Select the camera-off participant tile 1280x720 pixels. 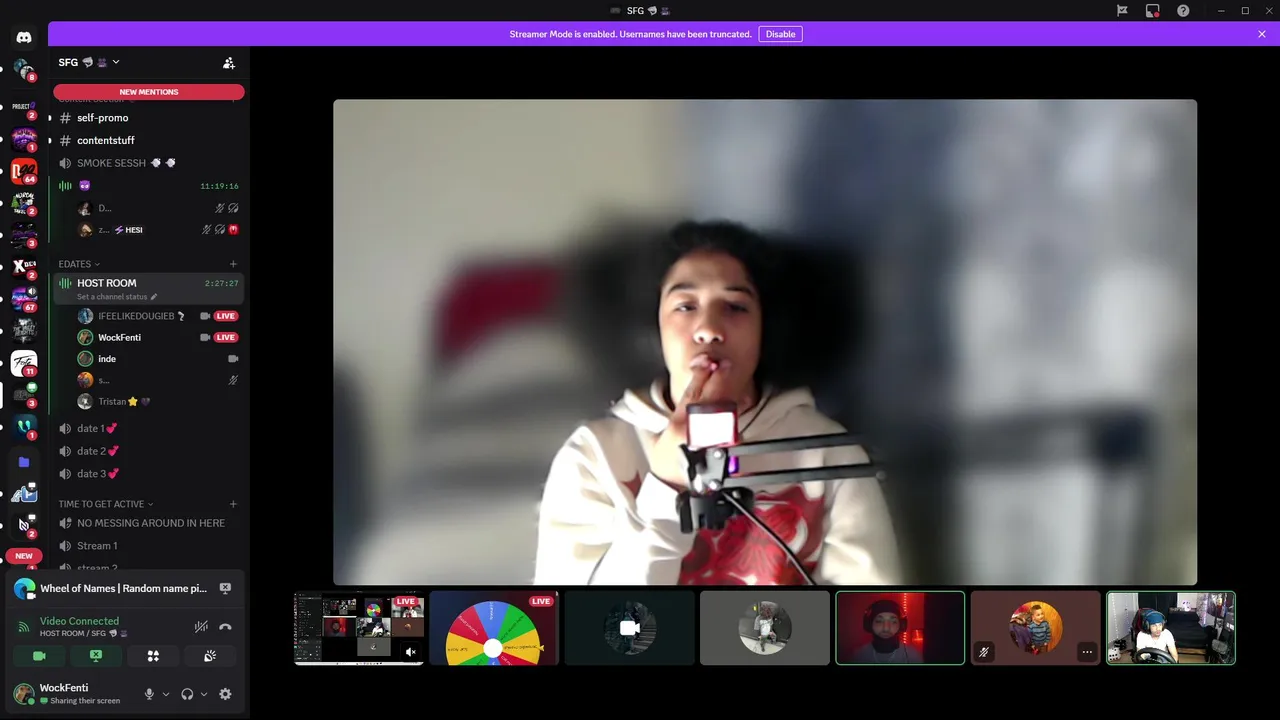tap(629, 628)
